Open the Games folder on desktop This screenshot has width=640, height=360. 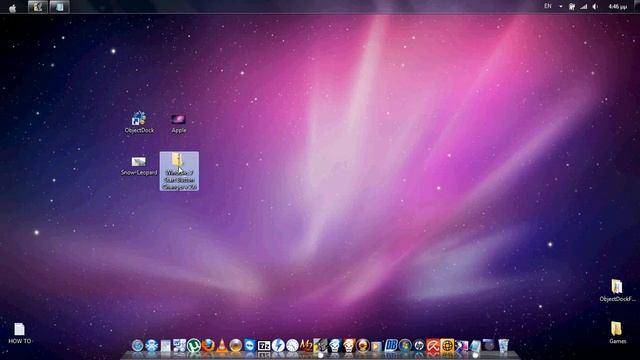coord(617,332)
